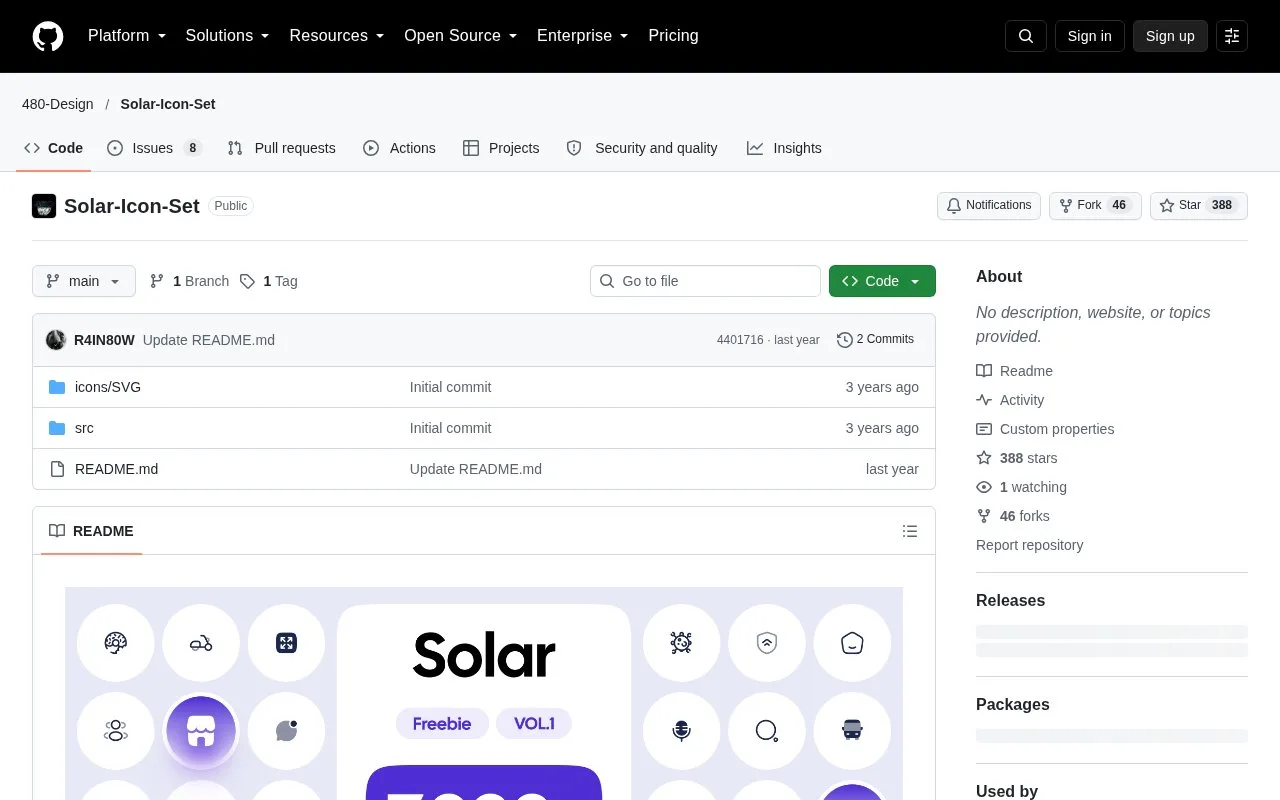Expand the Open Source menu
Screen dimensions: 1280x800
click(x=460, y=36)
